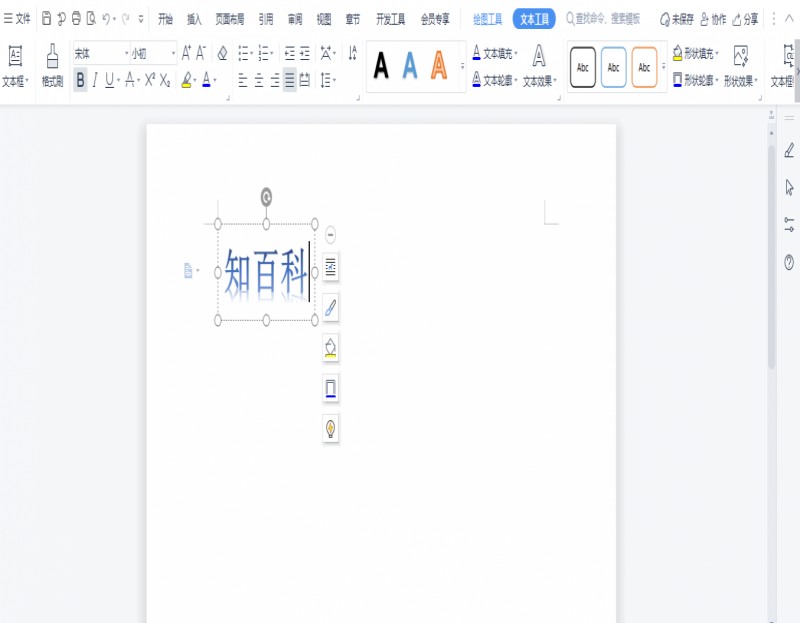
Task: Open layout options icon beside the text box
Action: (331, 267)
